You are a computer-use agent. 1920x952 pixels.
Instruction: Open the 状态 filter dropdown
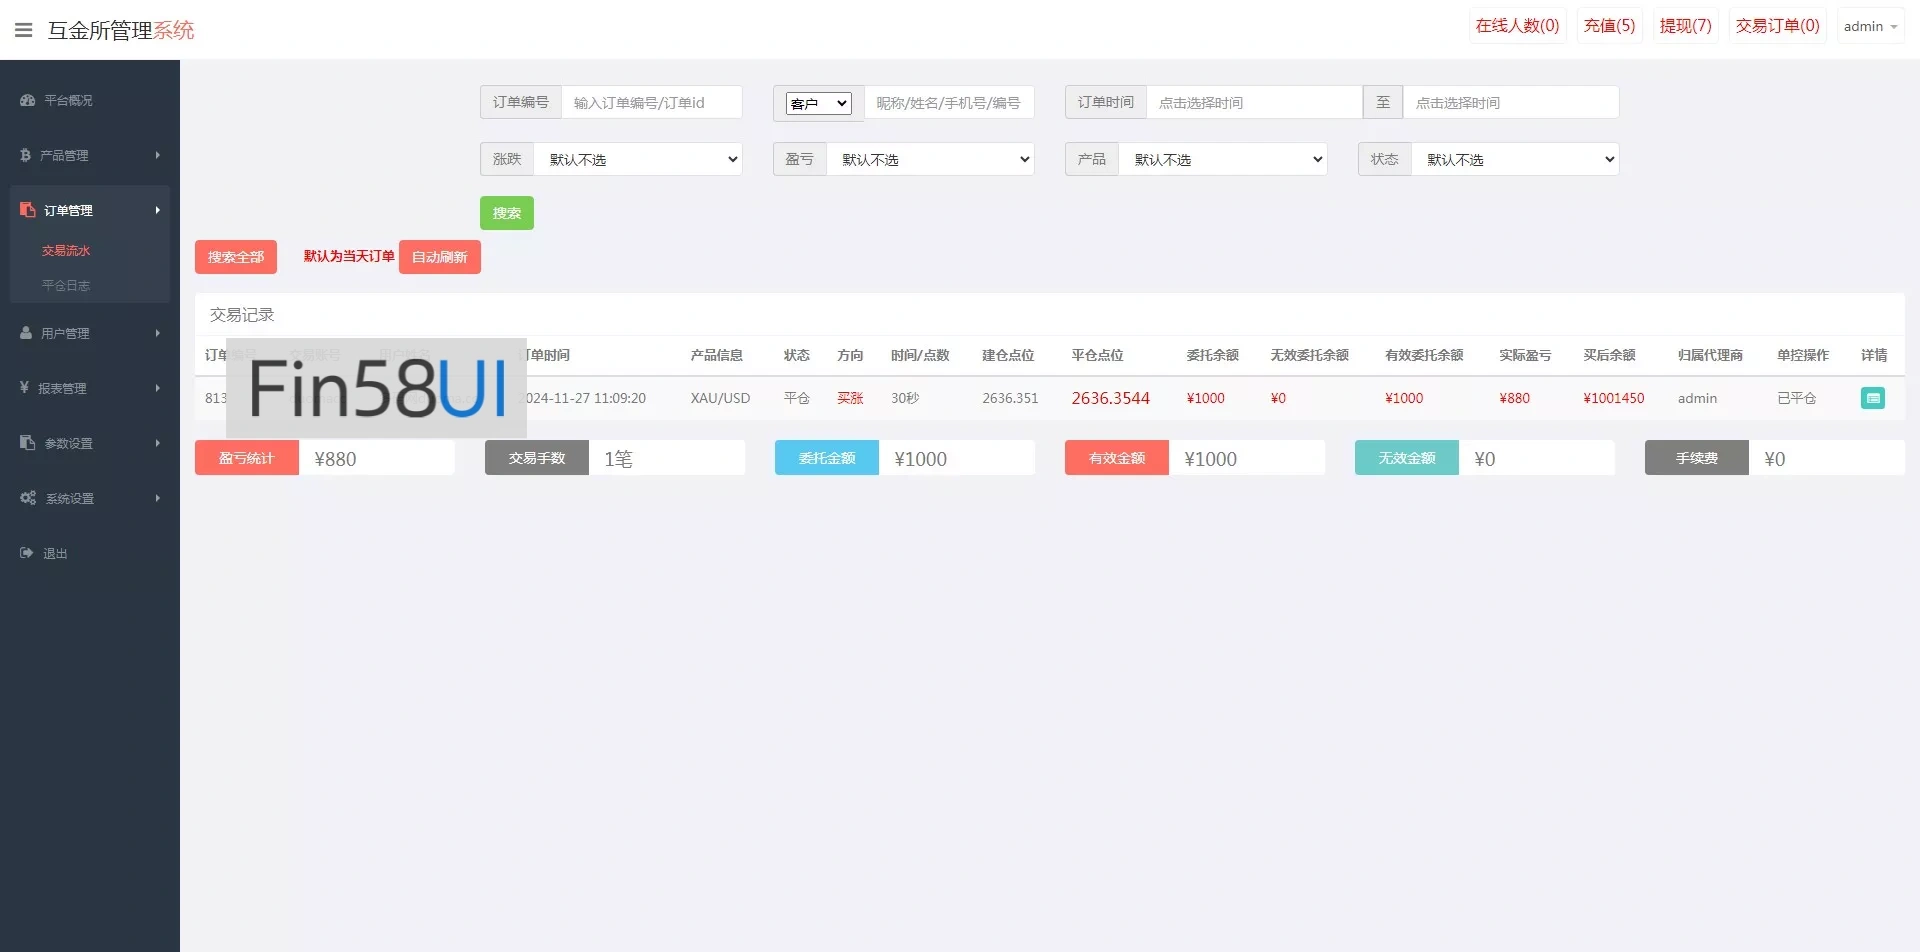[x=1514, y=160]
